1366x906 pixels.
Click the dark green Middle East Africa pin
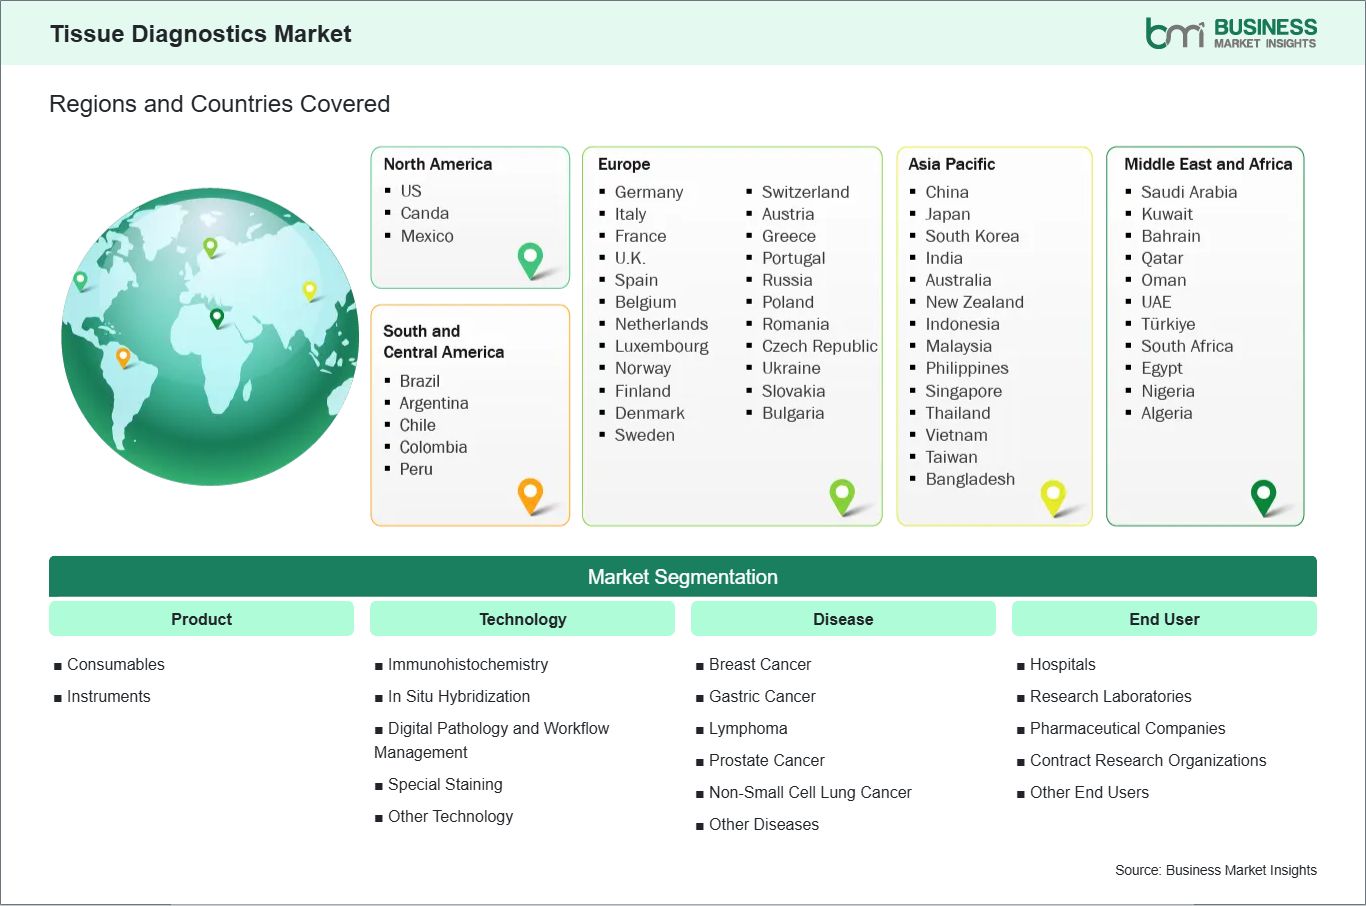[x=1264, y=495]
